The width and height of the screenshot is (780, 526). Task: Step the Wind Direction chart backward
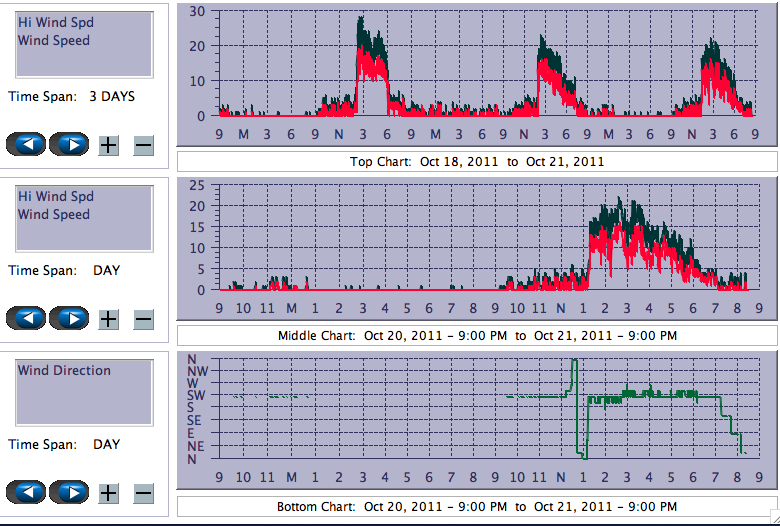tap(27, 492)
